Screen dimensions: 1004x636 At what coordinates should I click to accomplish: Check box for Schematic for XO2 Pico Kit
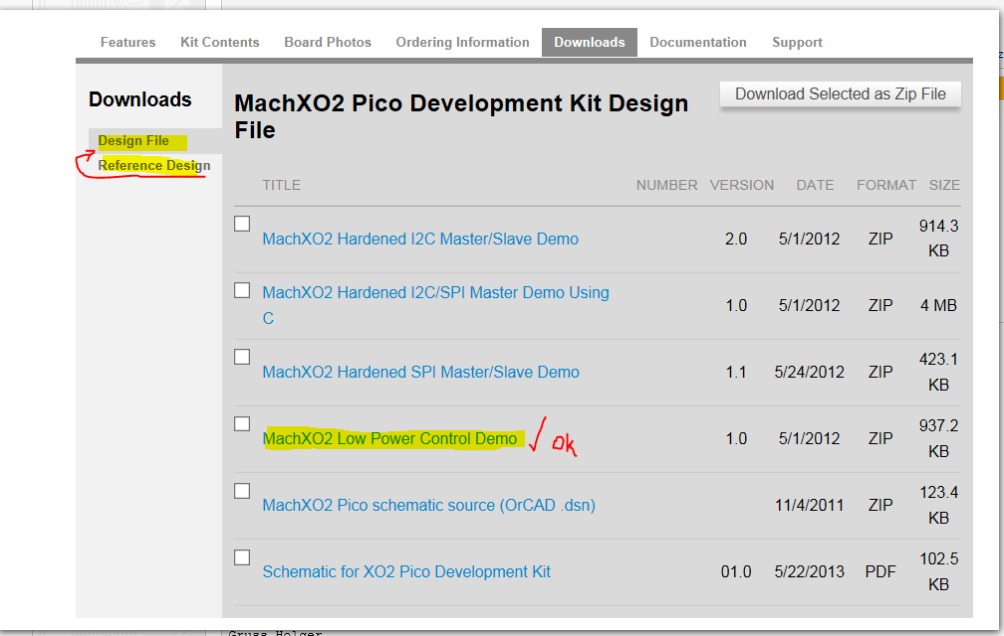(242, 558)
